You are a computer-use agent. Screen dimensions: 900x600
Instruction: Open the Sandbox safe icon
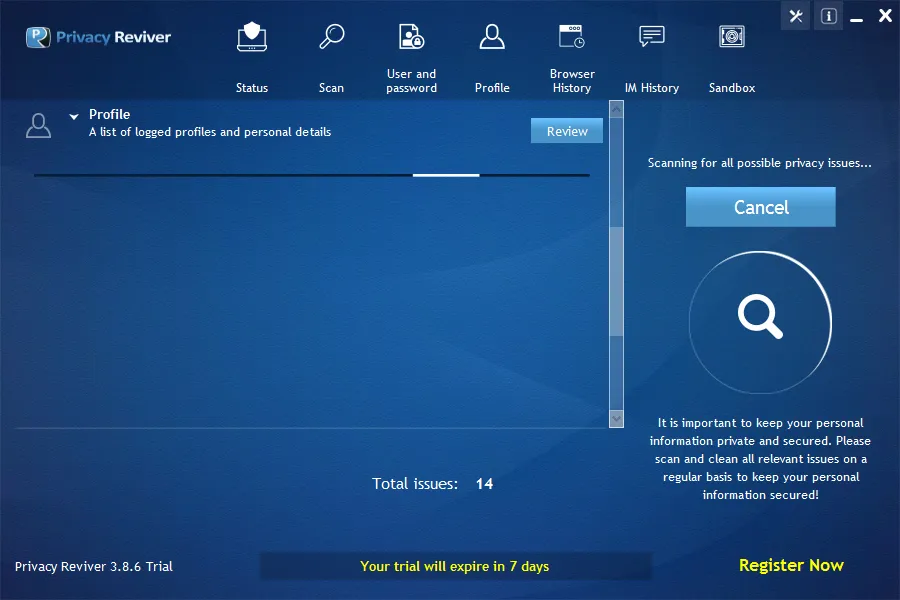coord(732,36)
